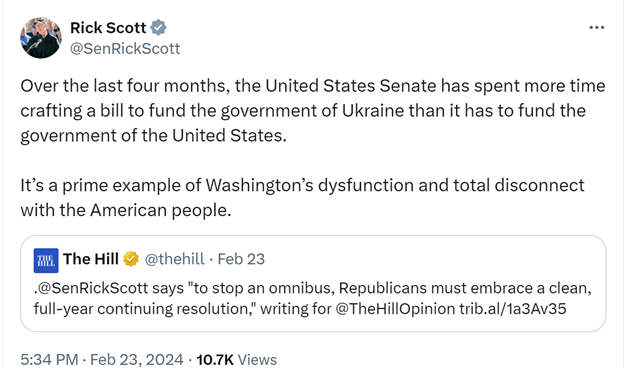Click the 10.7K Views count
The width and height of the screenshot is (624, 368).
coord(237,360)
